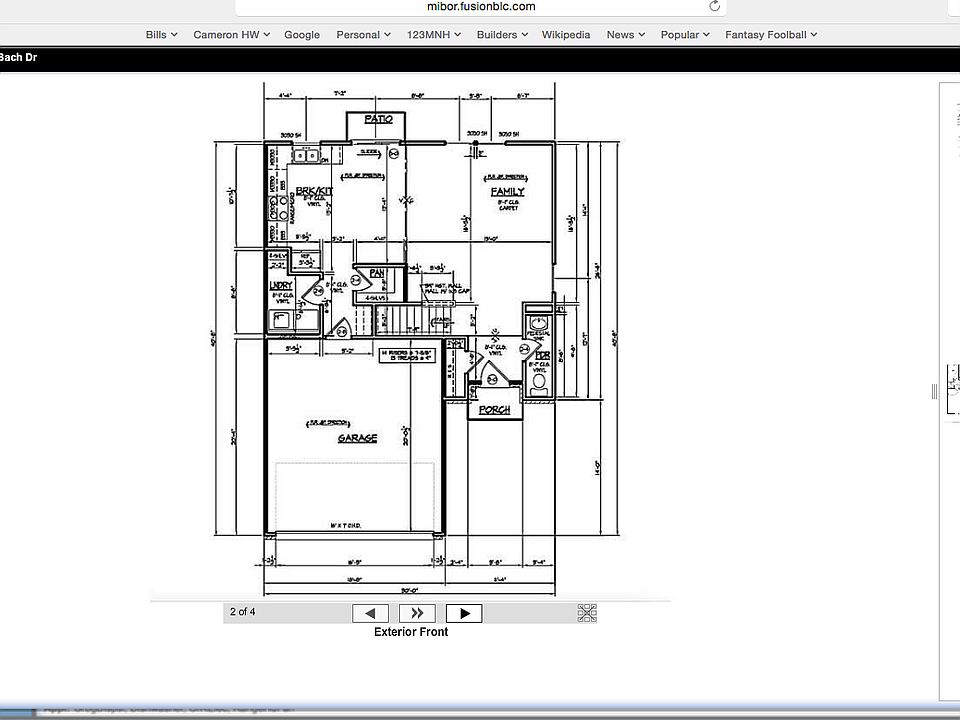Go to the previous photo with the left arrow
The width and height of the screenshot is (960, 720).
click(x=370, y=613)
